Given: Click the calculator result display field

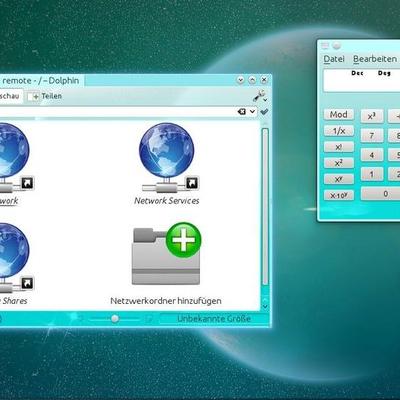Looking at the screenshot, I should coord(361,80).
